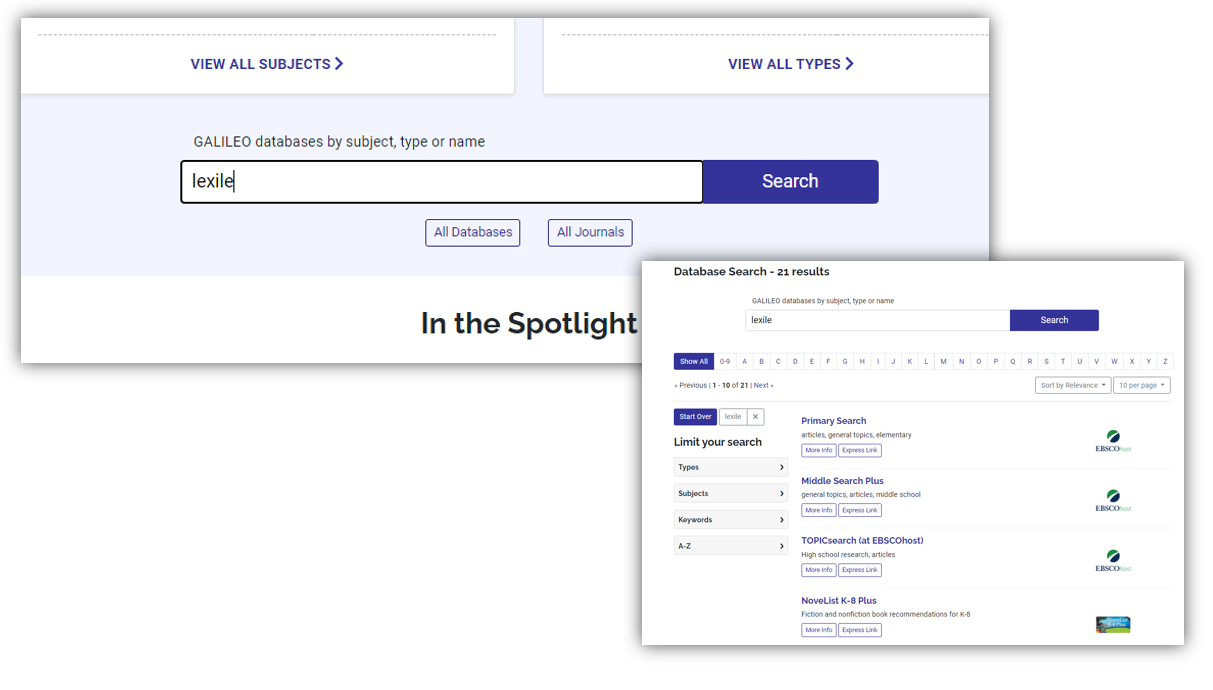
Task: Click the large Search button on homepage
Action: 790,182
